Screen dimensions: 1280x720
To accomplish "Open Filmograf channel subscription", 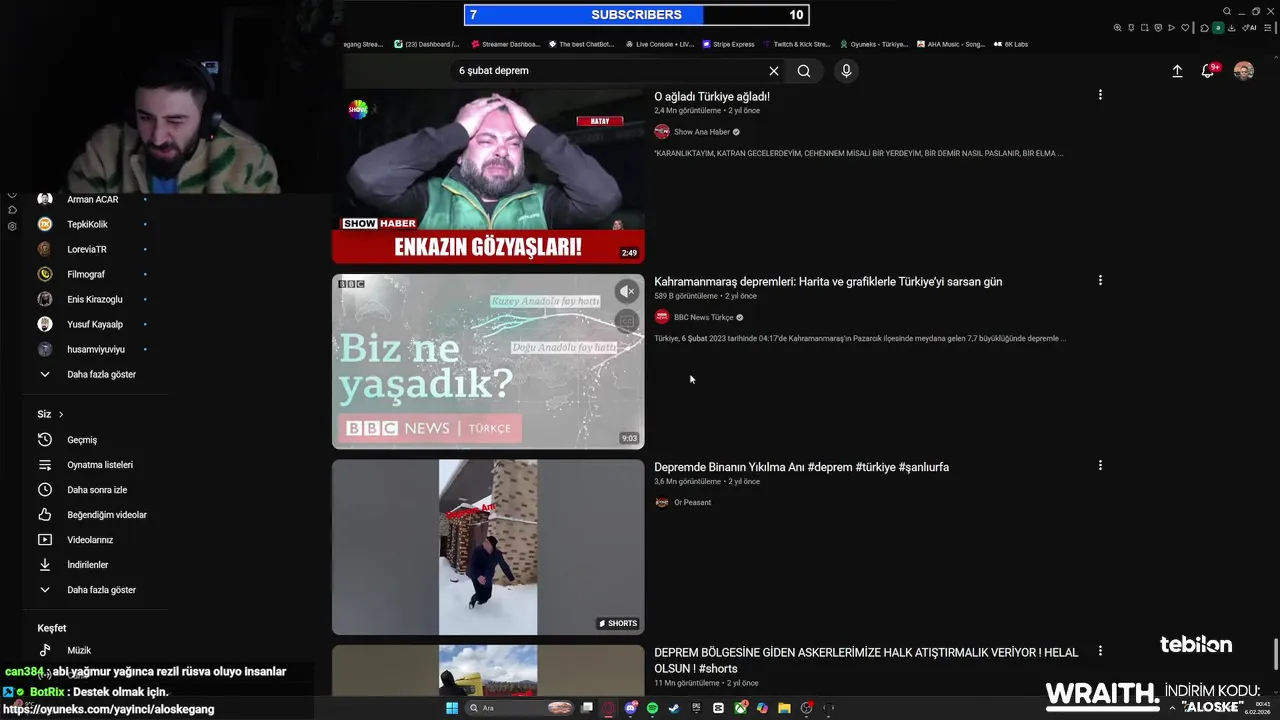I will [87, 274].
